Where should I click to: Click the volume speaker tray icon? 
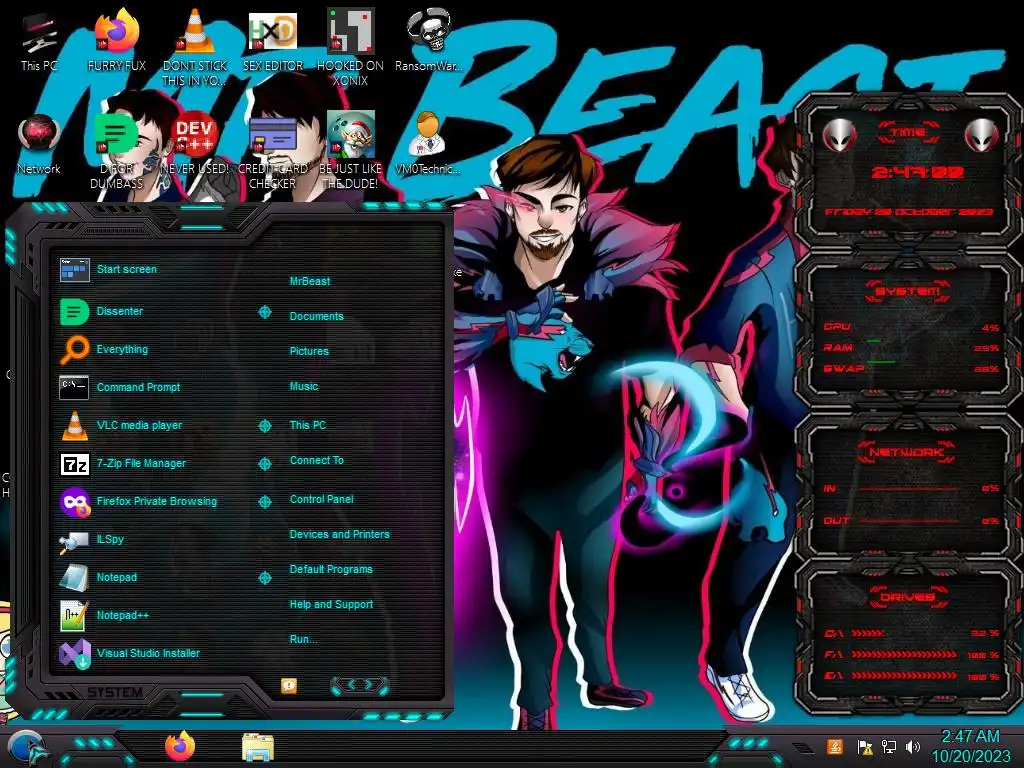click(913, 746)
